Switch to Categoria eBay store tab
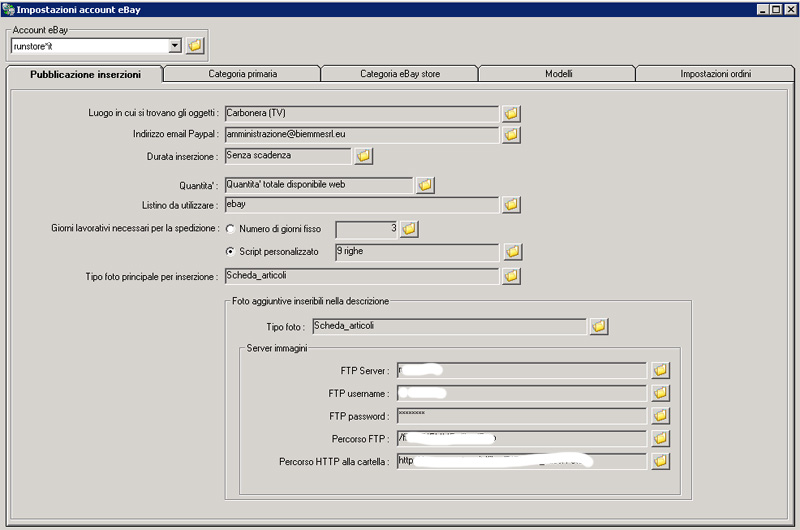This screenshot has height=530, width=800. (x=400, y=74)
